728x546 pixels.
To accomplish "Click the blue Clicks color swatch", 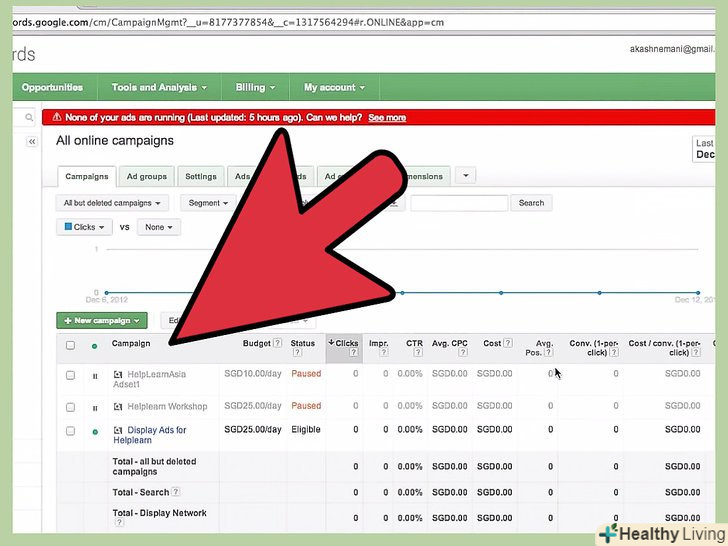I will tap(68, 227).
